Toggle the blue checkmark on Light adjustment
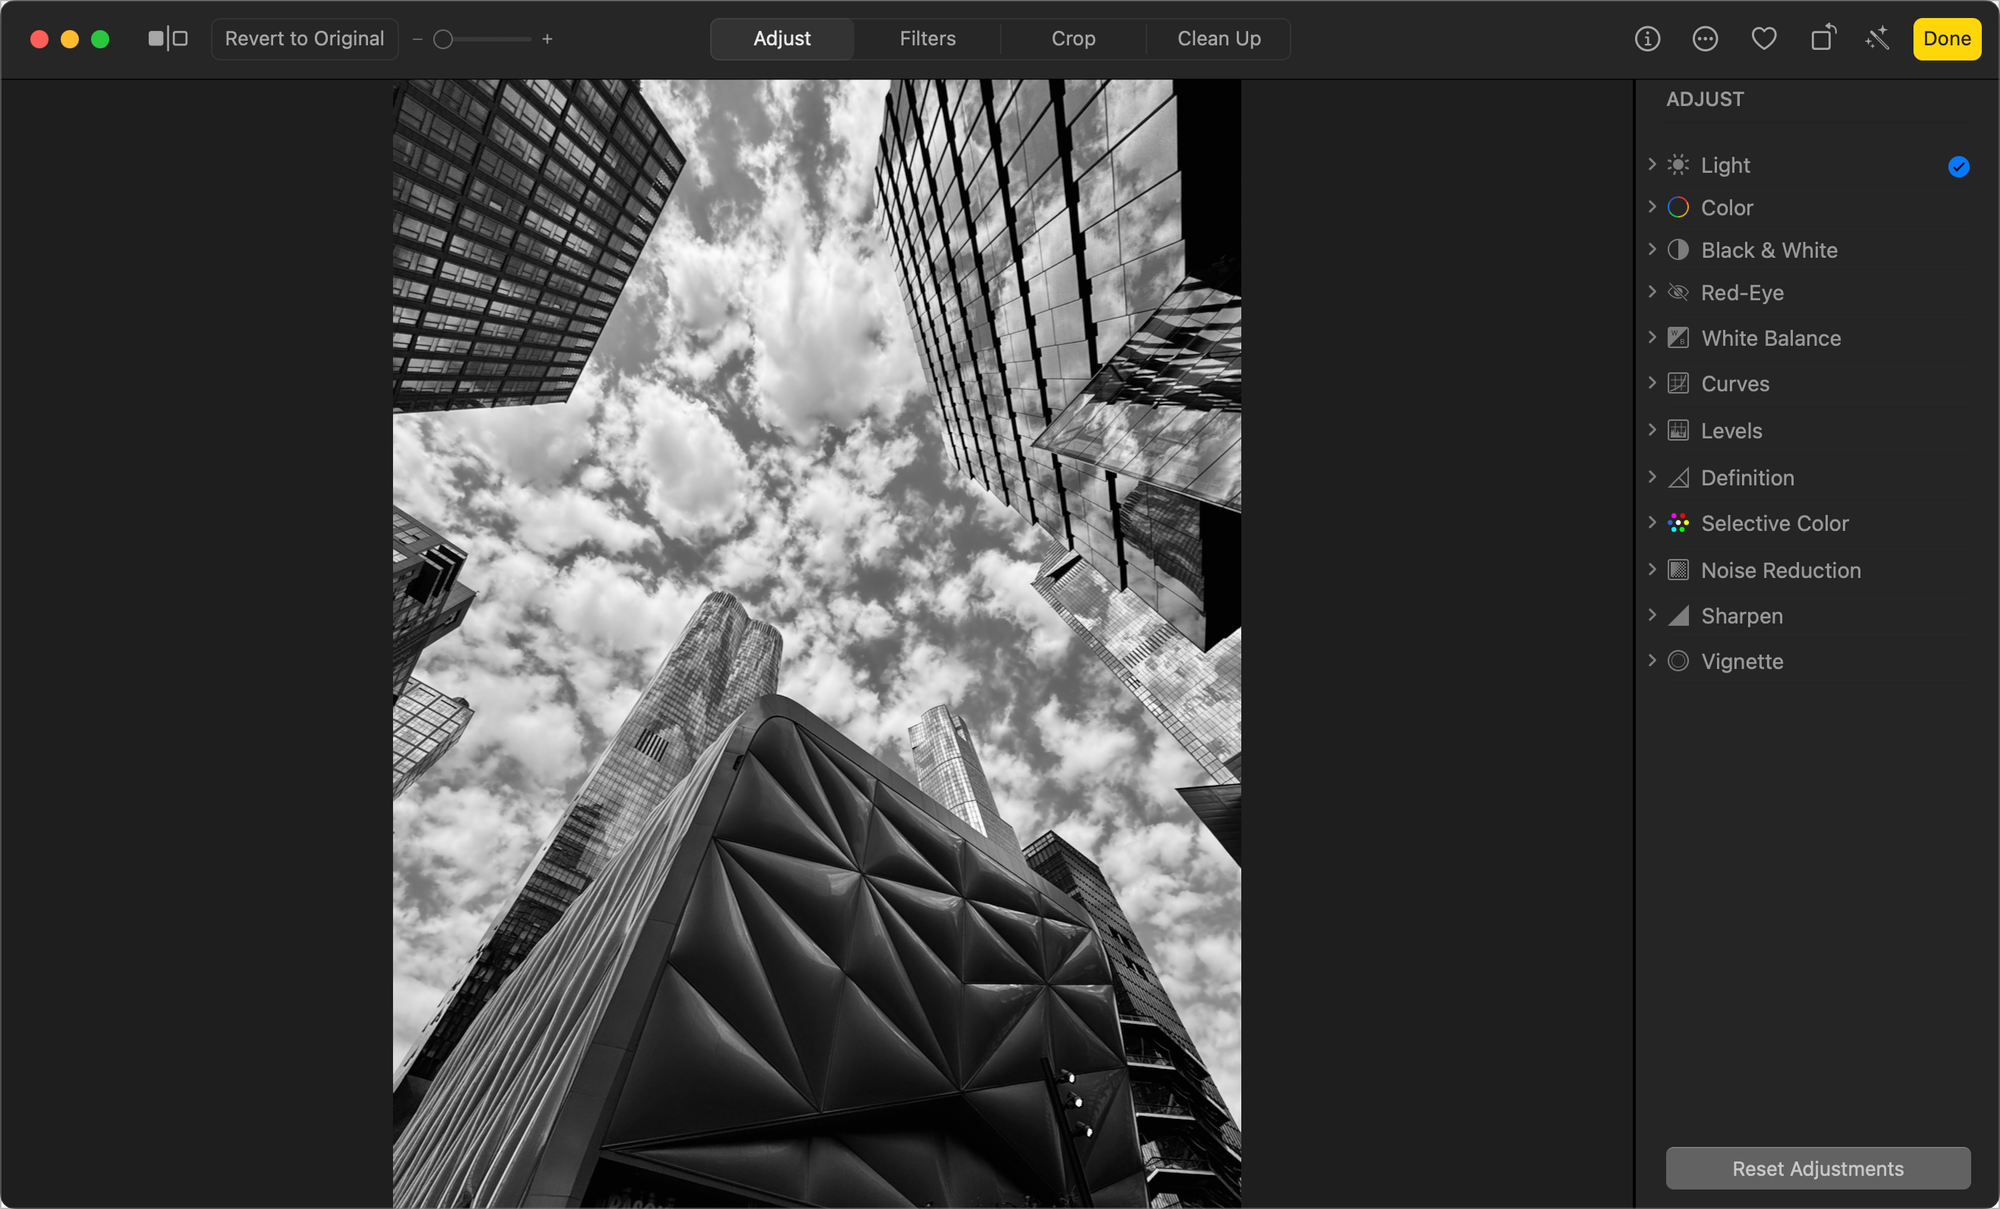The height and width of the screenshot is (1209, 2000). (1958, 167)
